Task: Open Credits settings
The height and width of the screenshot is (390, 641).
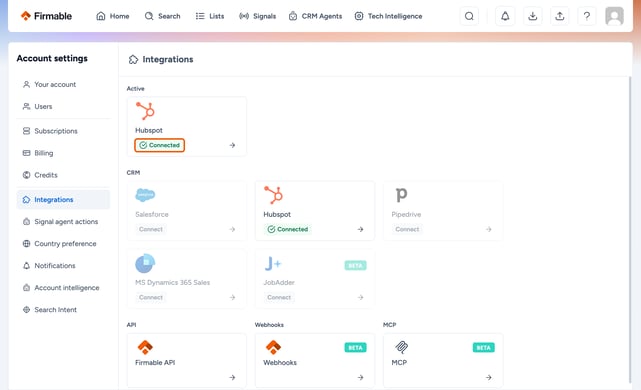Action: click(63, 175)
